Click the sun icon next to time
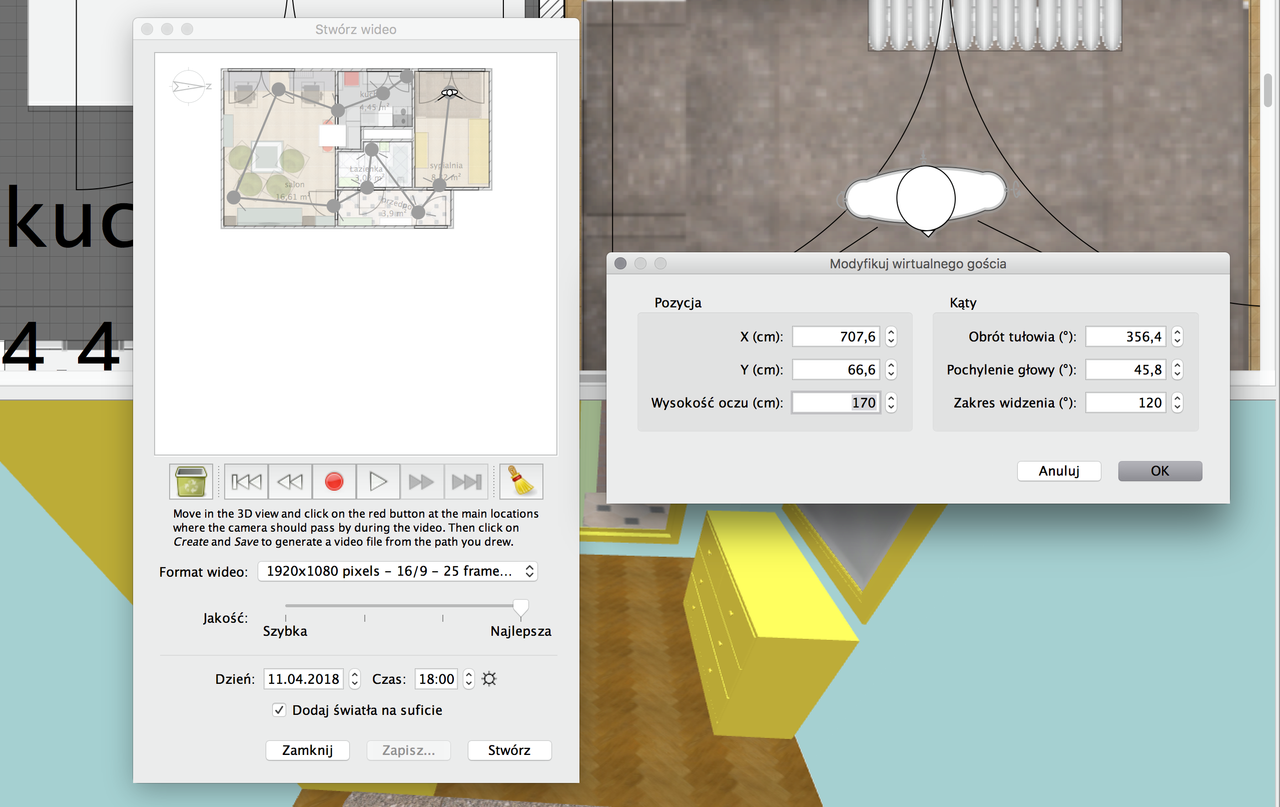This screenshot has width=1280, height=807. point(489,679)
